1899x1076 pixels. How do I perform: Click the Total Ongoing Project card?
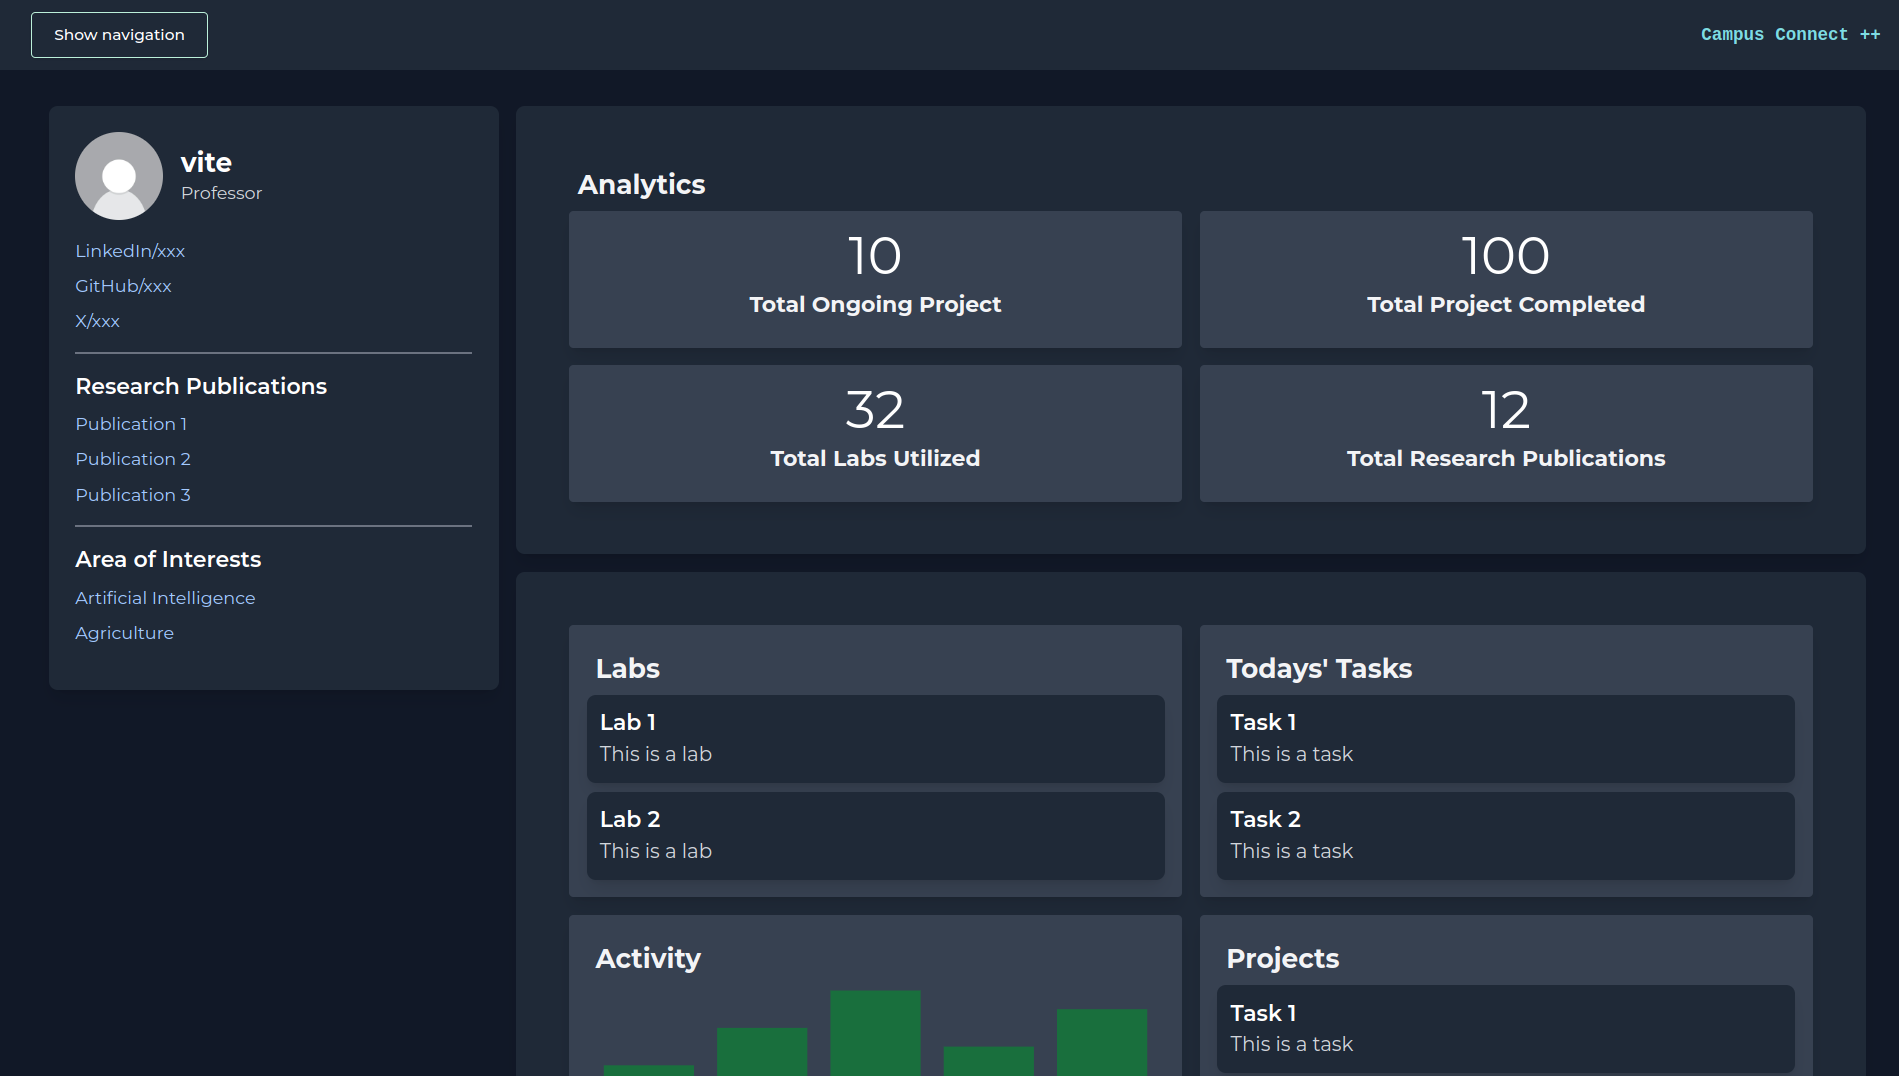pos(875,279)
